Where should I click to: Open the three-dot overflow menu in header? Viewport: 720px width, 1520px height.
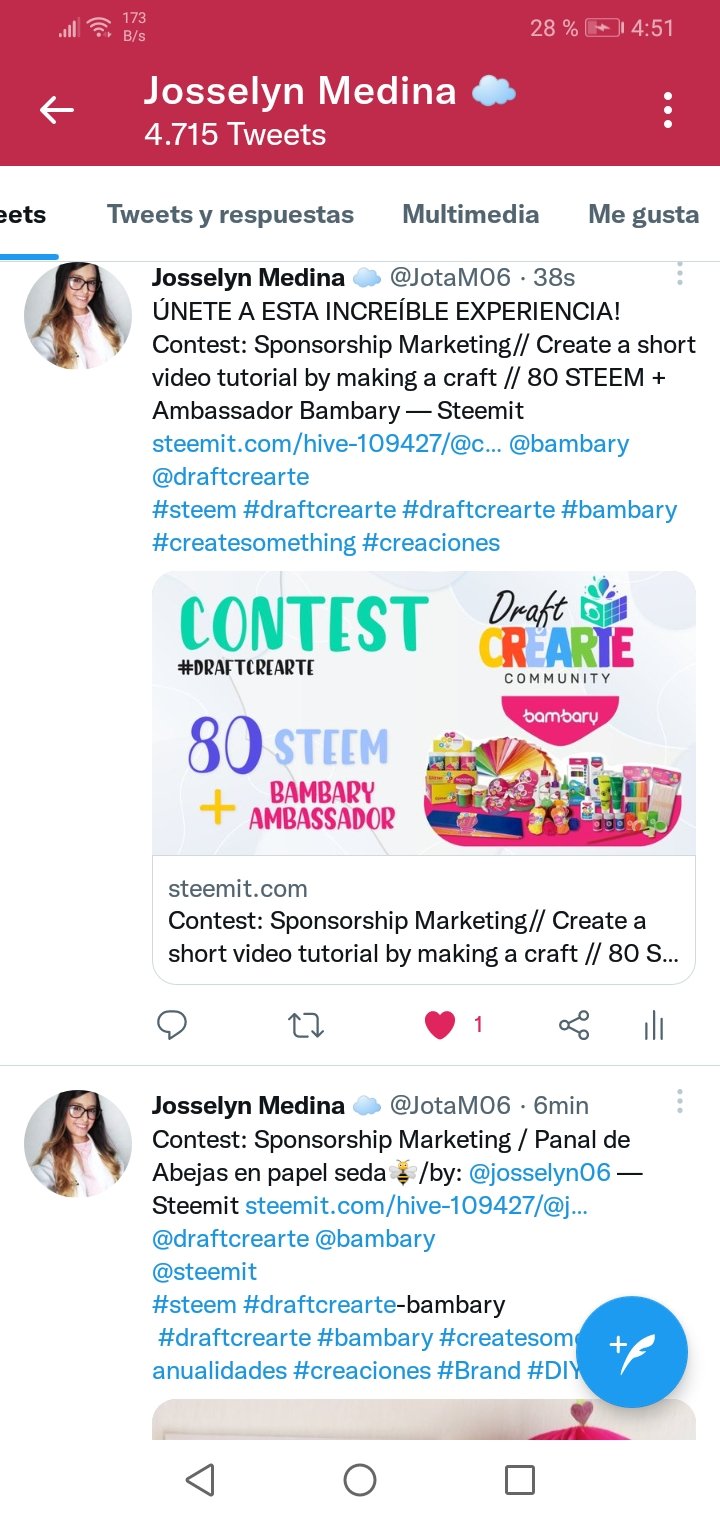point(668,110)
